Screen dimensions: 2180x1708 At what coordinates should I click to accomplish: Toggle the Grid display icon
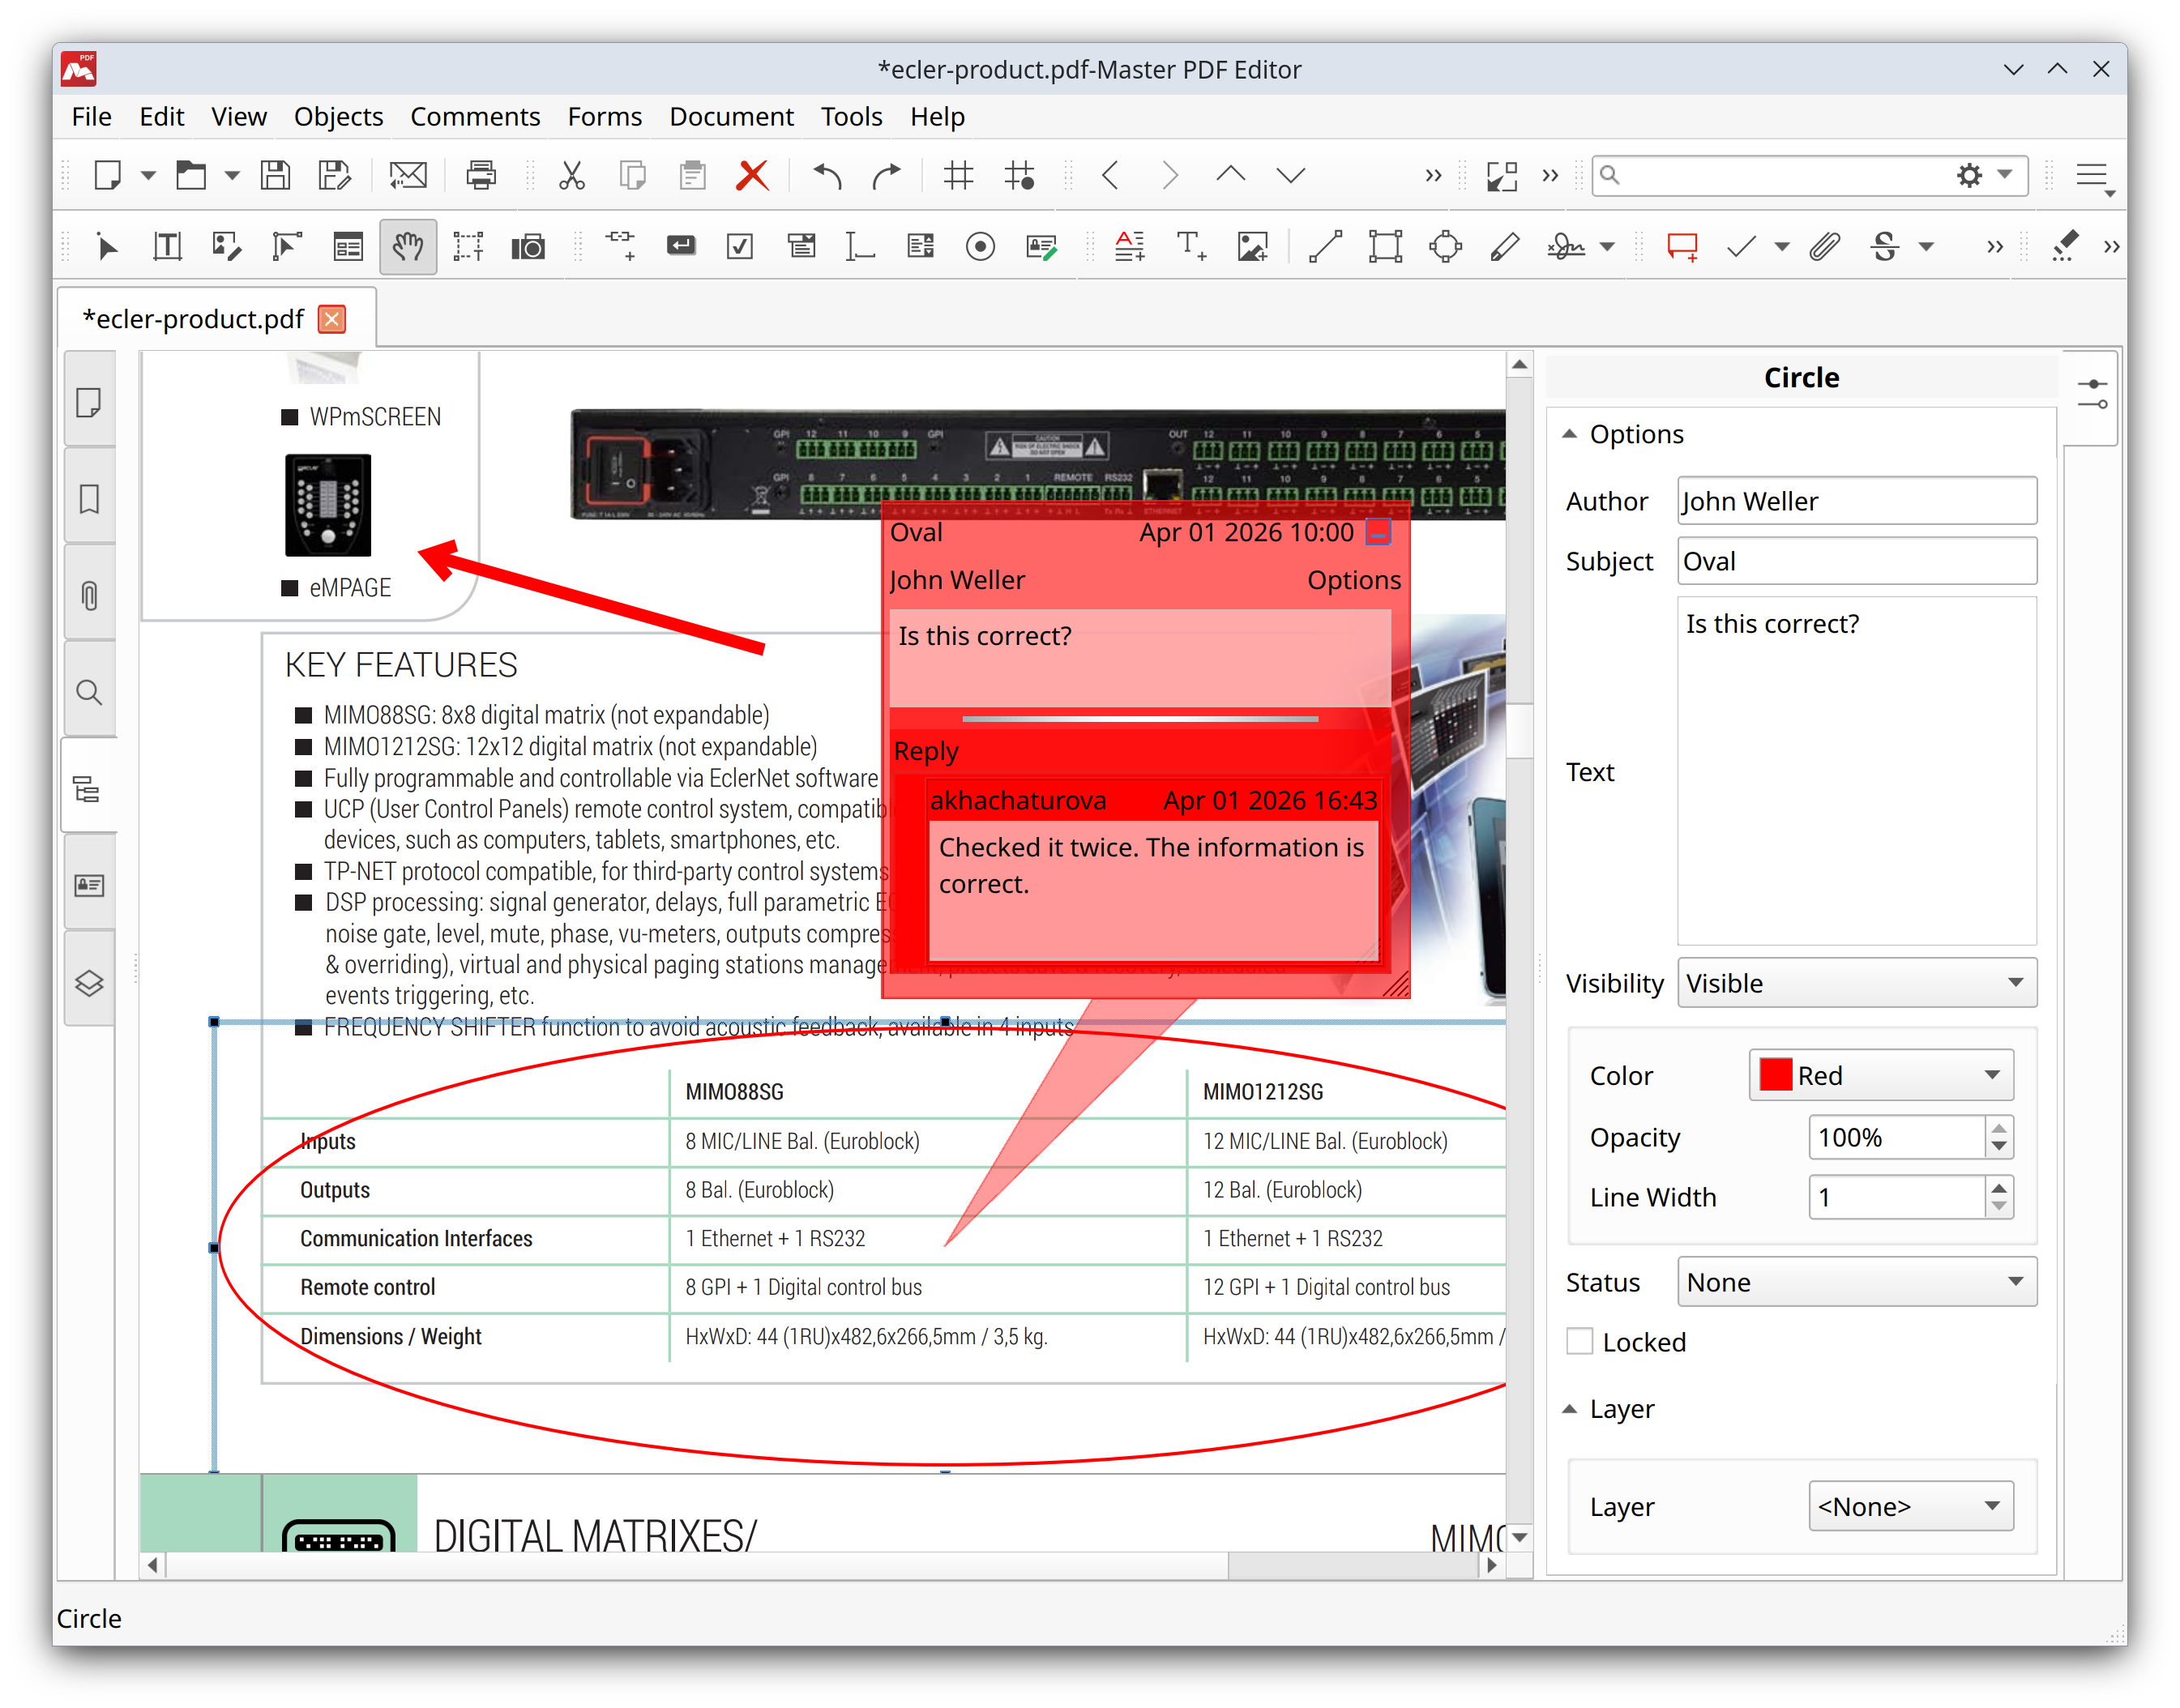[x=958, y=175]
